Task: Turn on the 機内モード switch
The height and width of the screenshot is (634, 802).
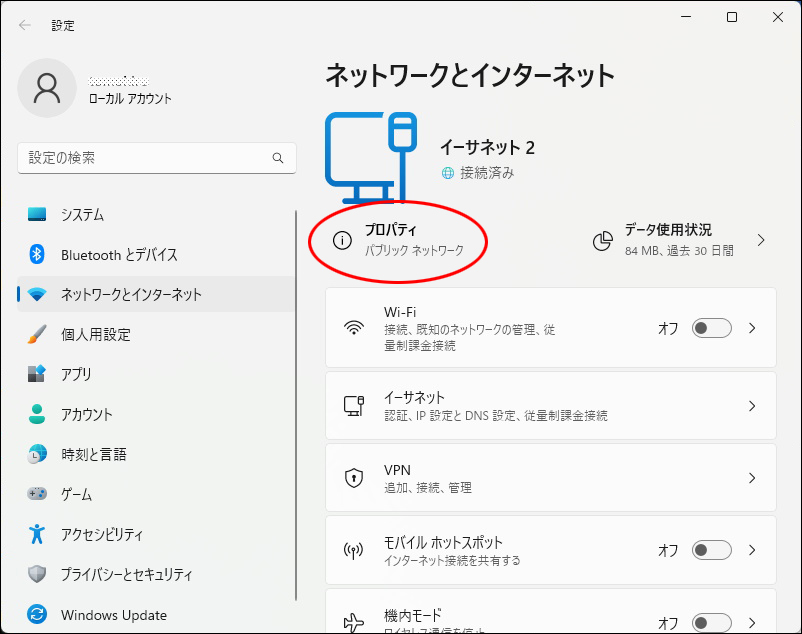Action: (x=712, y=622)
